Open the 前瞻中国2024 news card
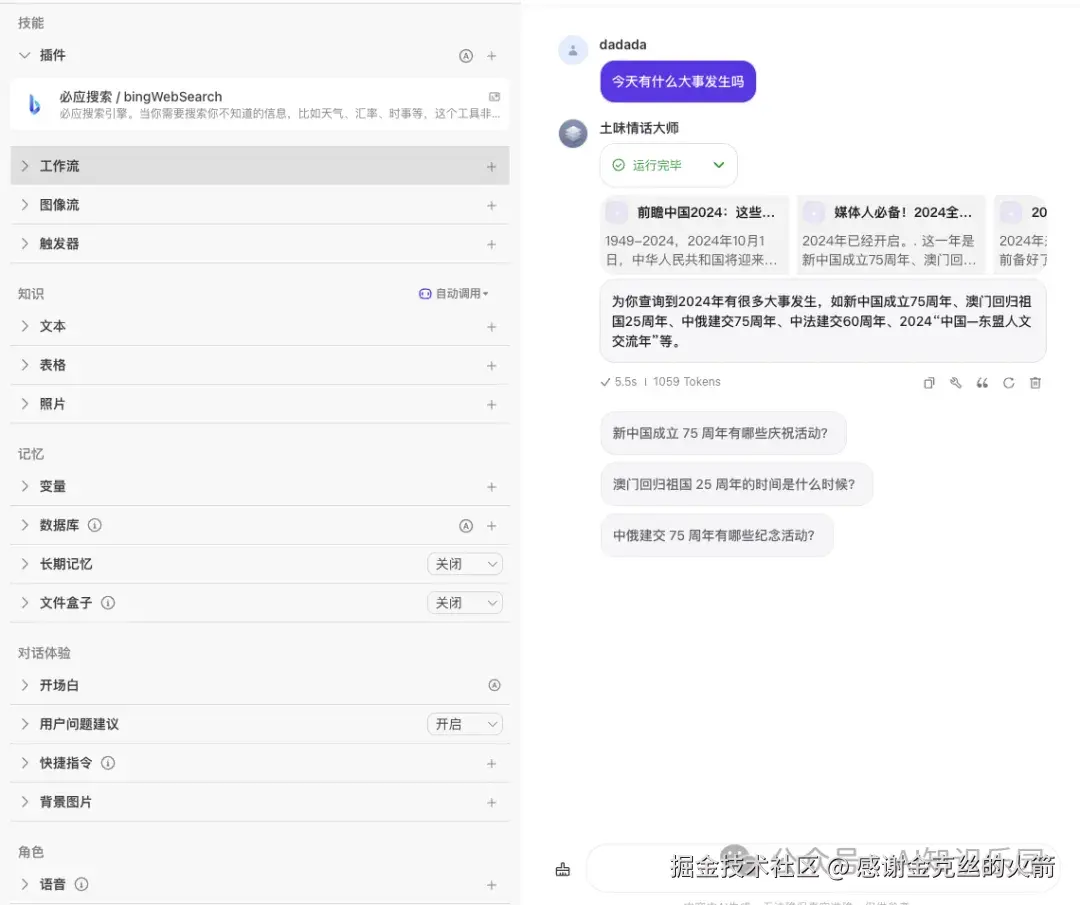 (x=693, y=234)
